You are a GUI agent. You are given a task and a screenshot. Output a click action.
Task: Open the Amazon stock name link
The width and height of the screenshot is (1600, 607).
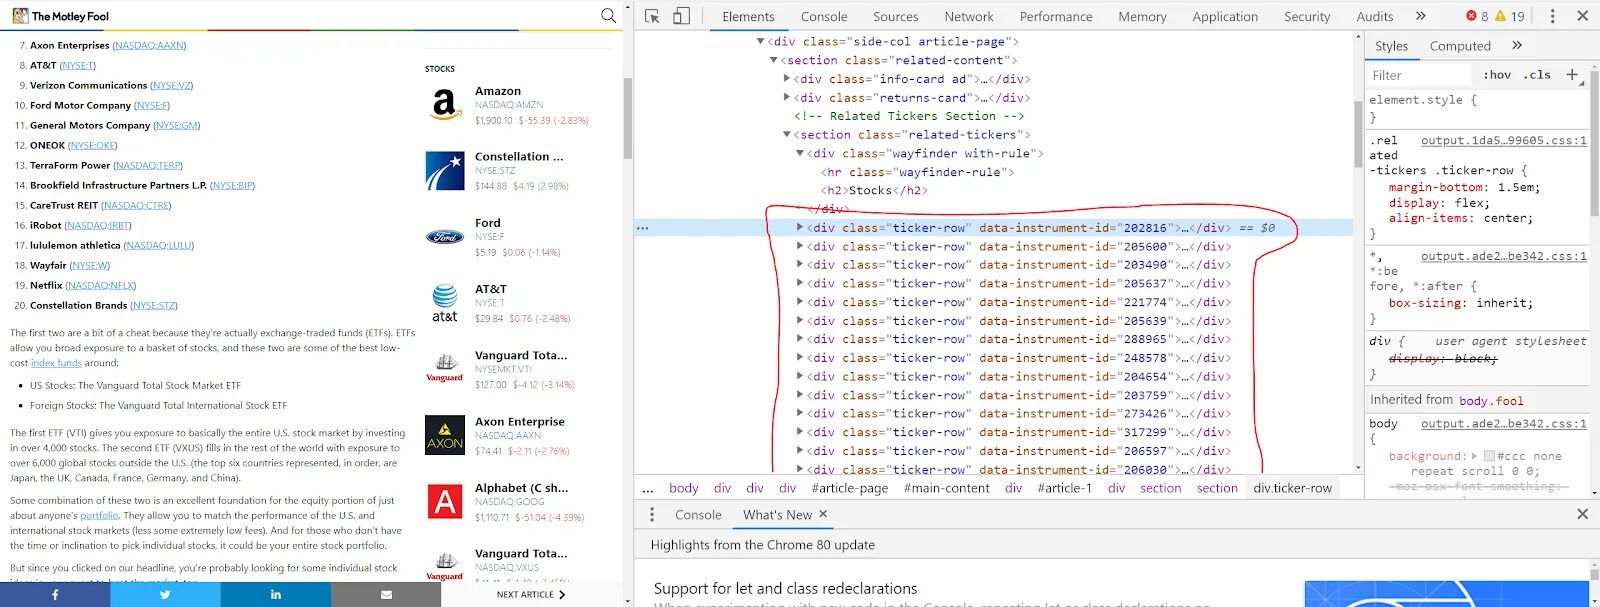tap(497, 91)
